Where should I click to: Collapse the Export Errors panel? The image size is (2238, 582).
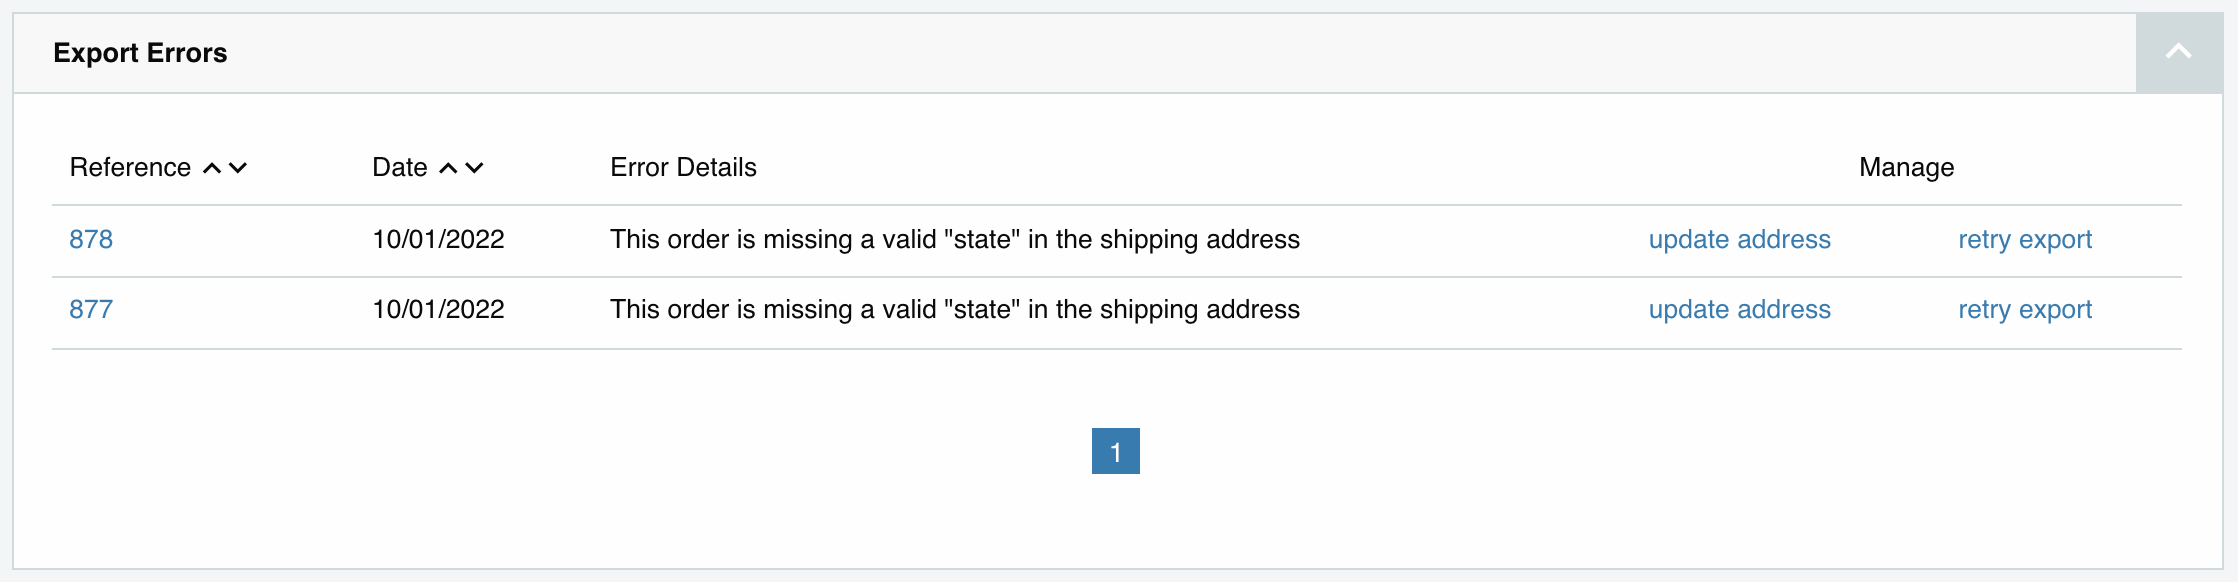[x=2178, y=53]
